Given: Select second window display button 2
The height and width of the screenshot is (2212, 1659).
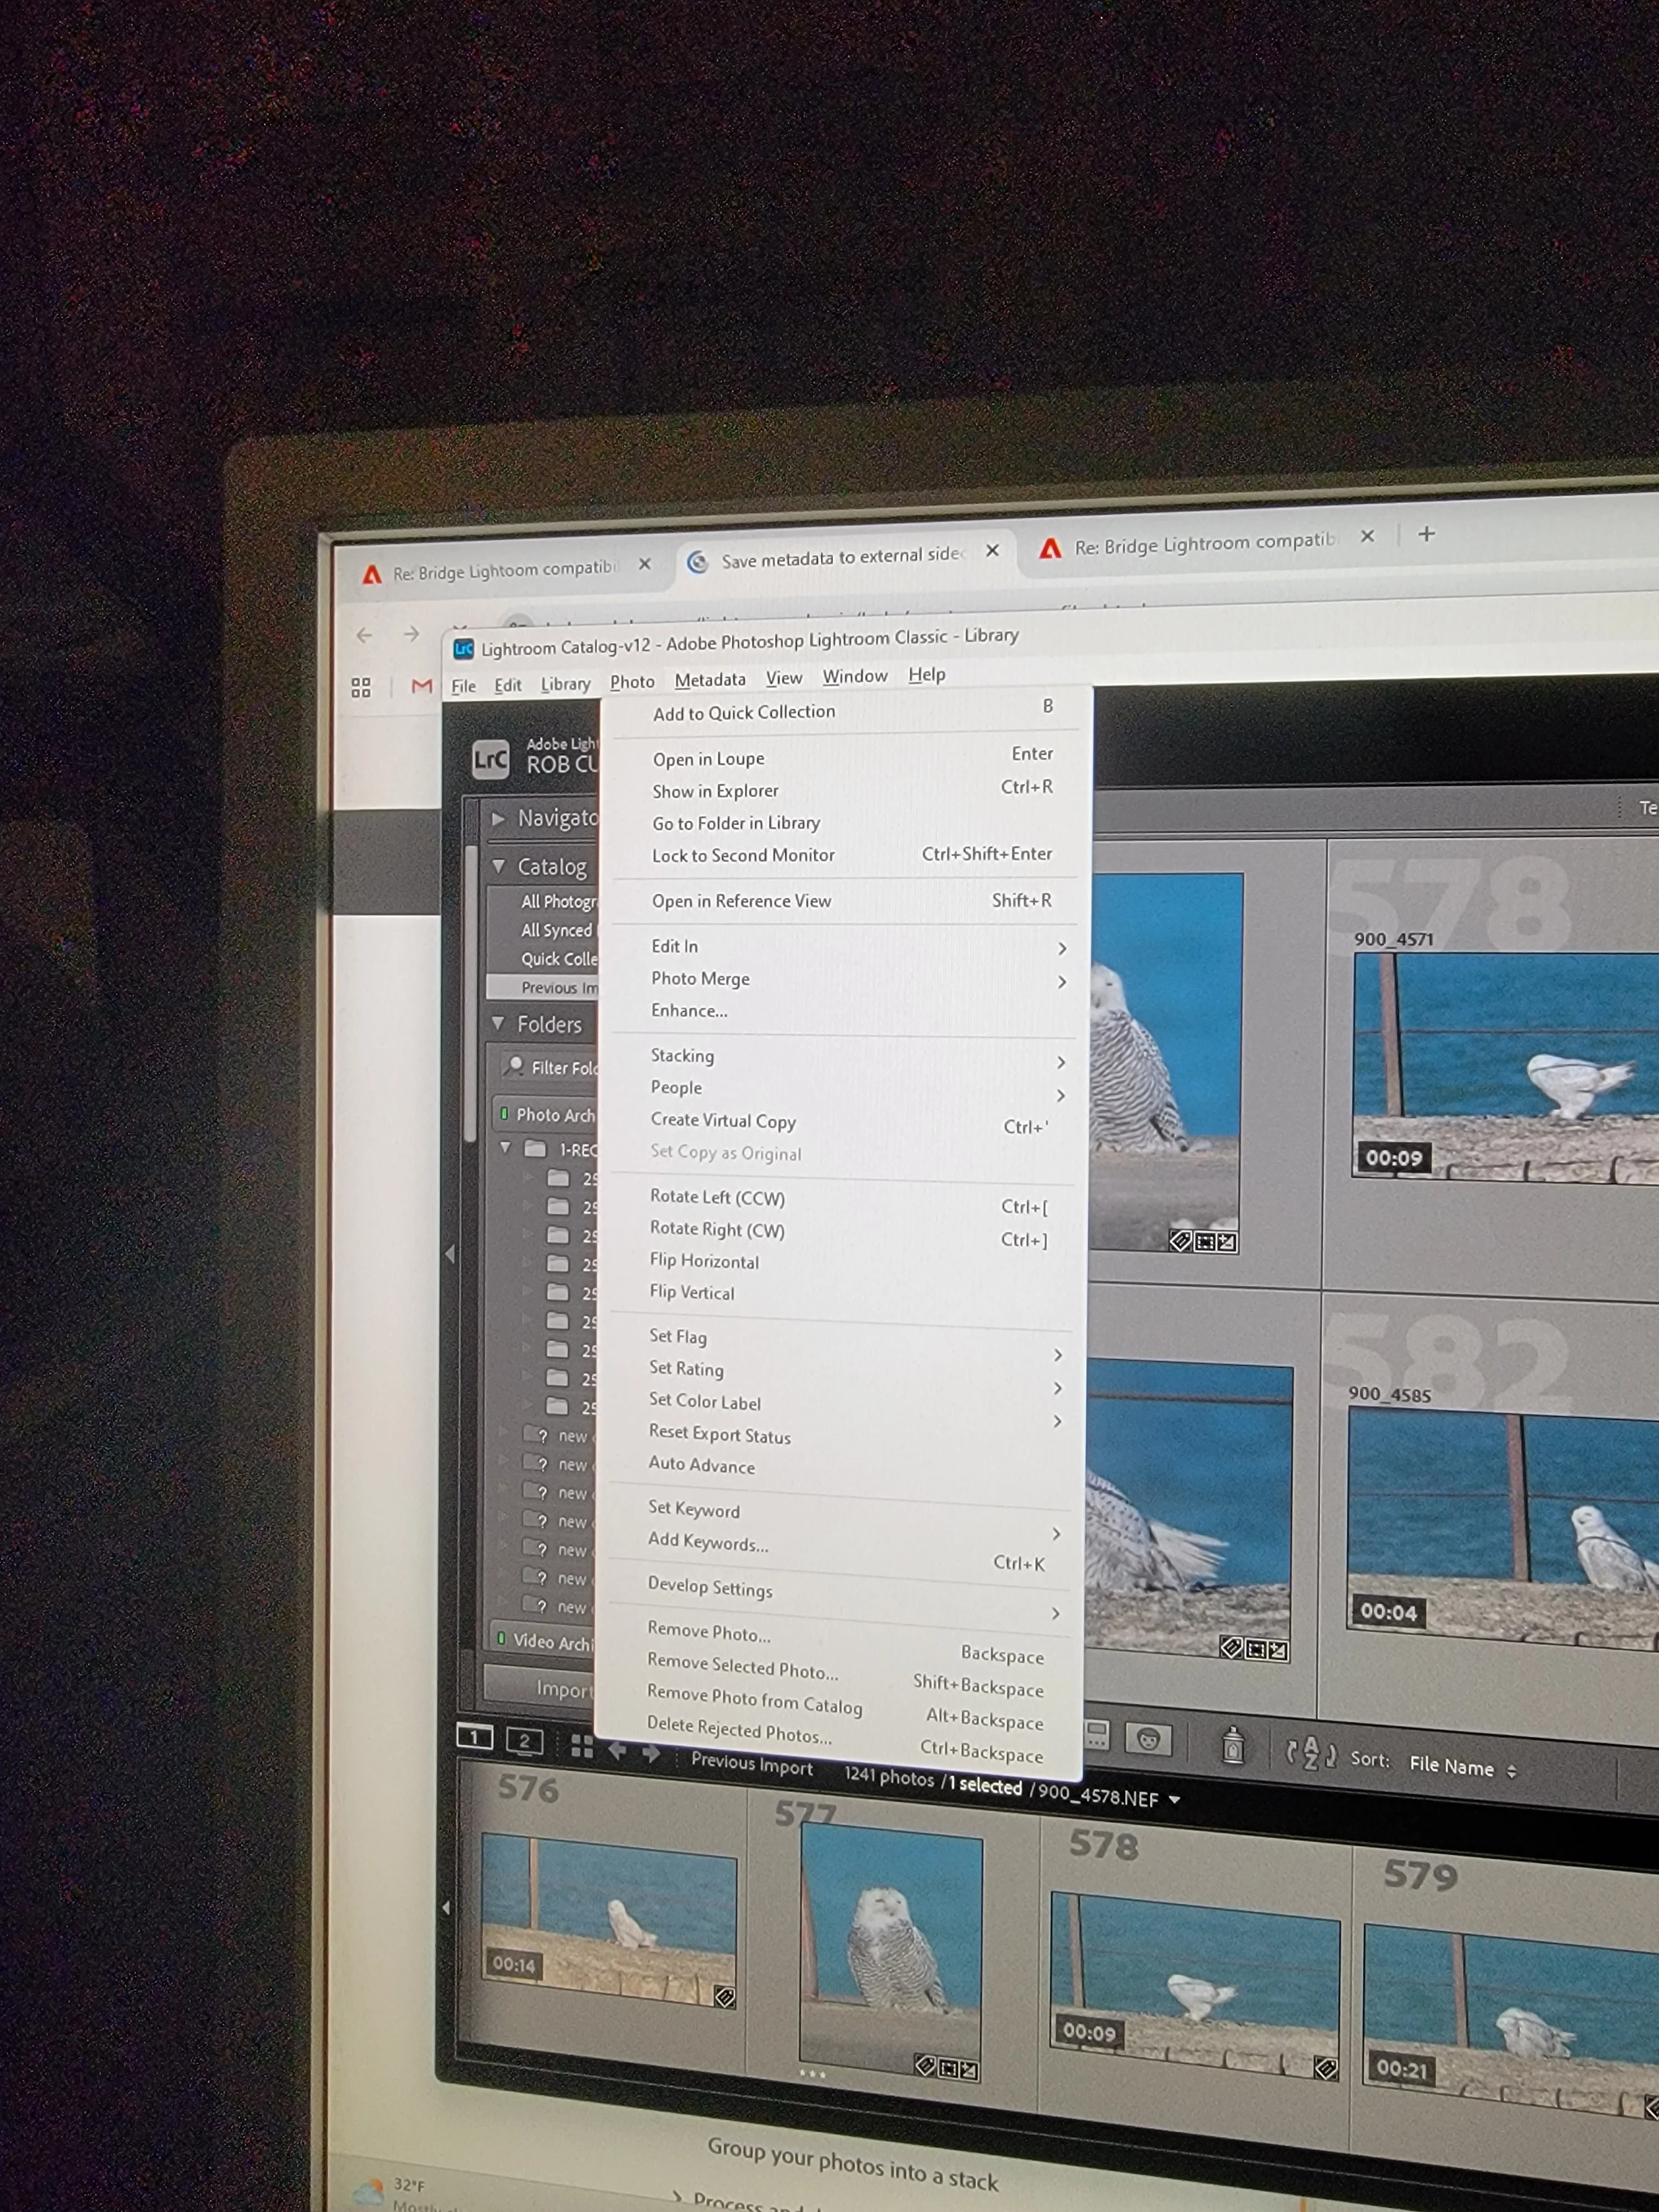Looking at the screenshot, I should (x=524, y=1741).
